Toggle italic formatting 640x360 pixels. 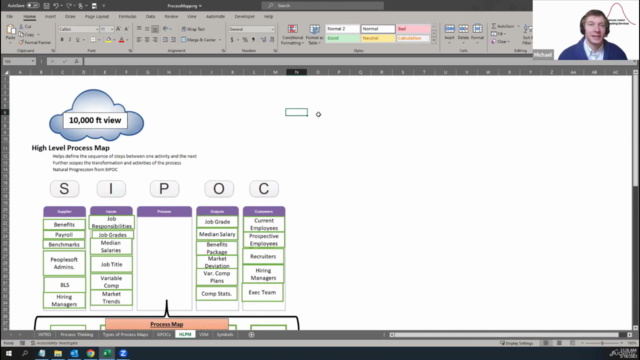pyautogui.click(x=70, y=40)
